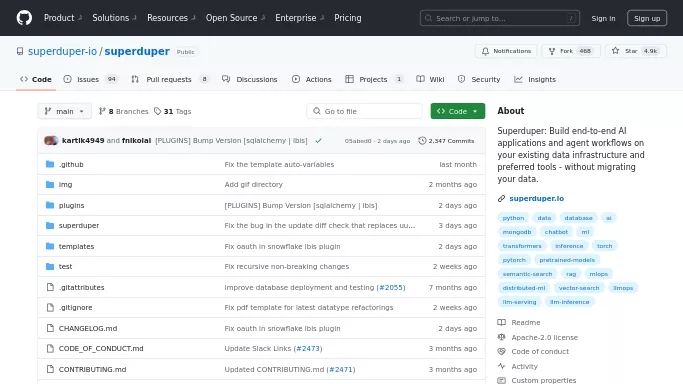This screenshot has width=683, height=384.
Task: Open the Enterprise dropdown menu
Action: coord(300,18)
